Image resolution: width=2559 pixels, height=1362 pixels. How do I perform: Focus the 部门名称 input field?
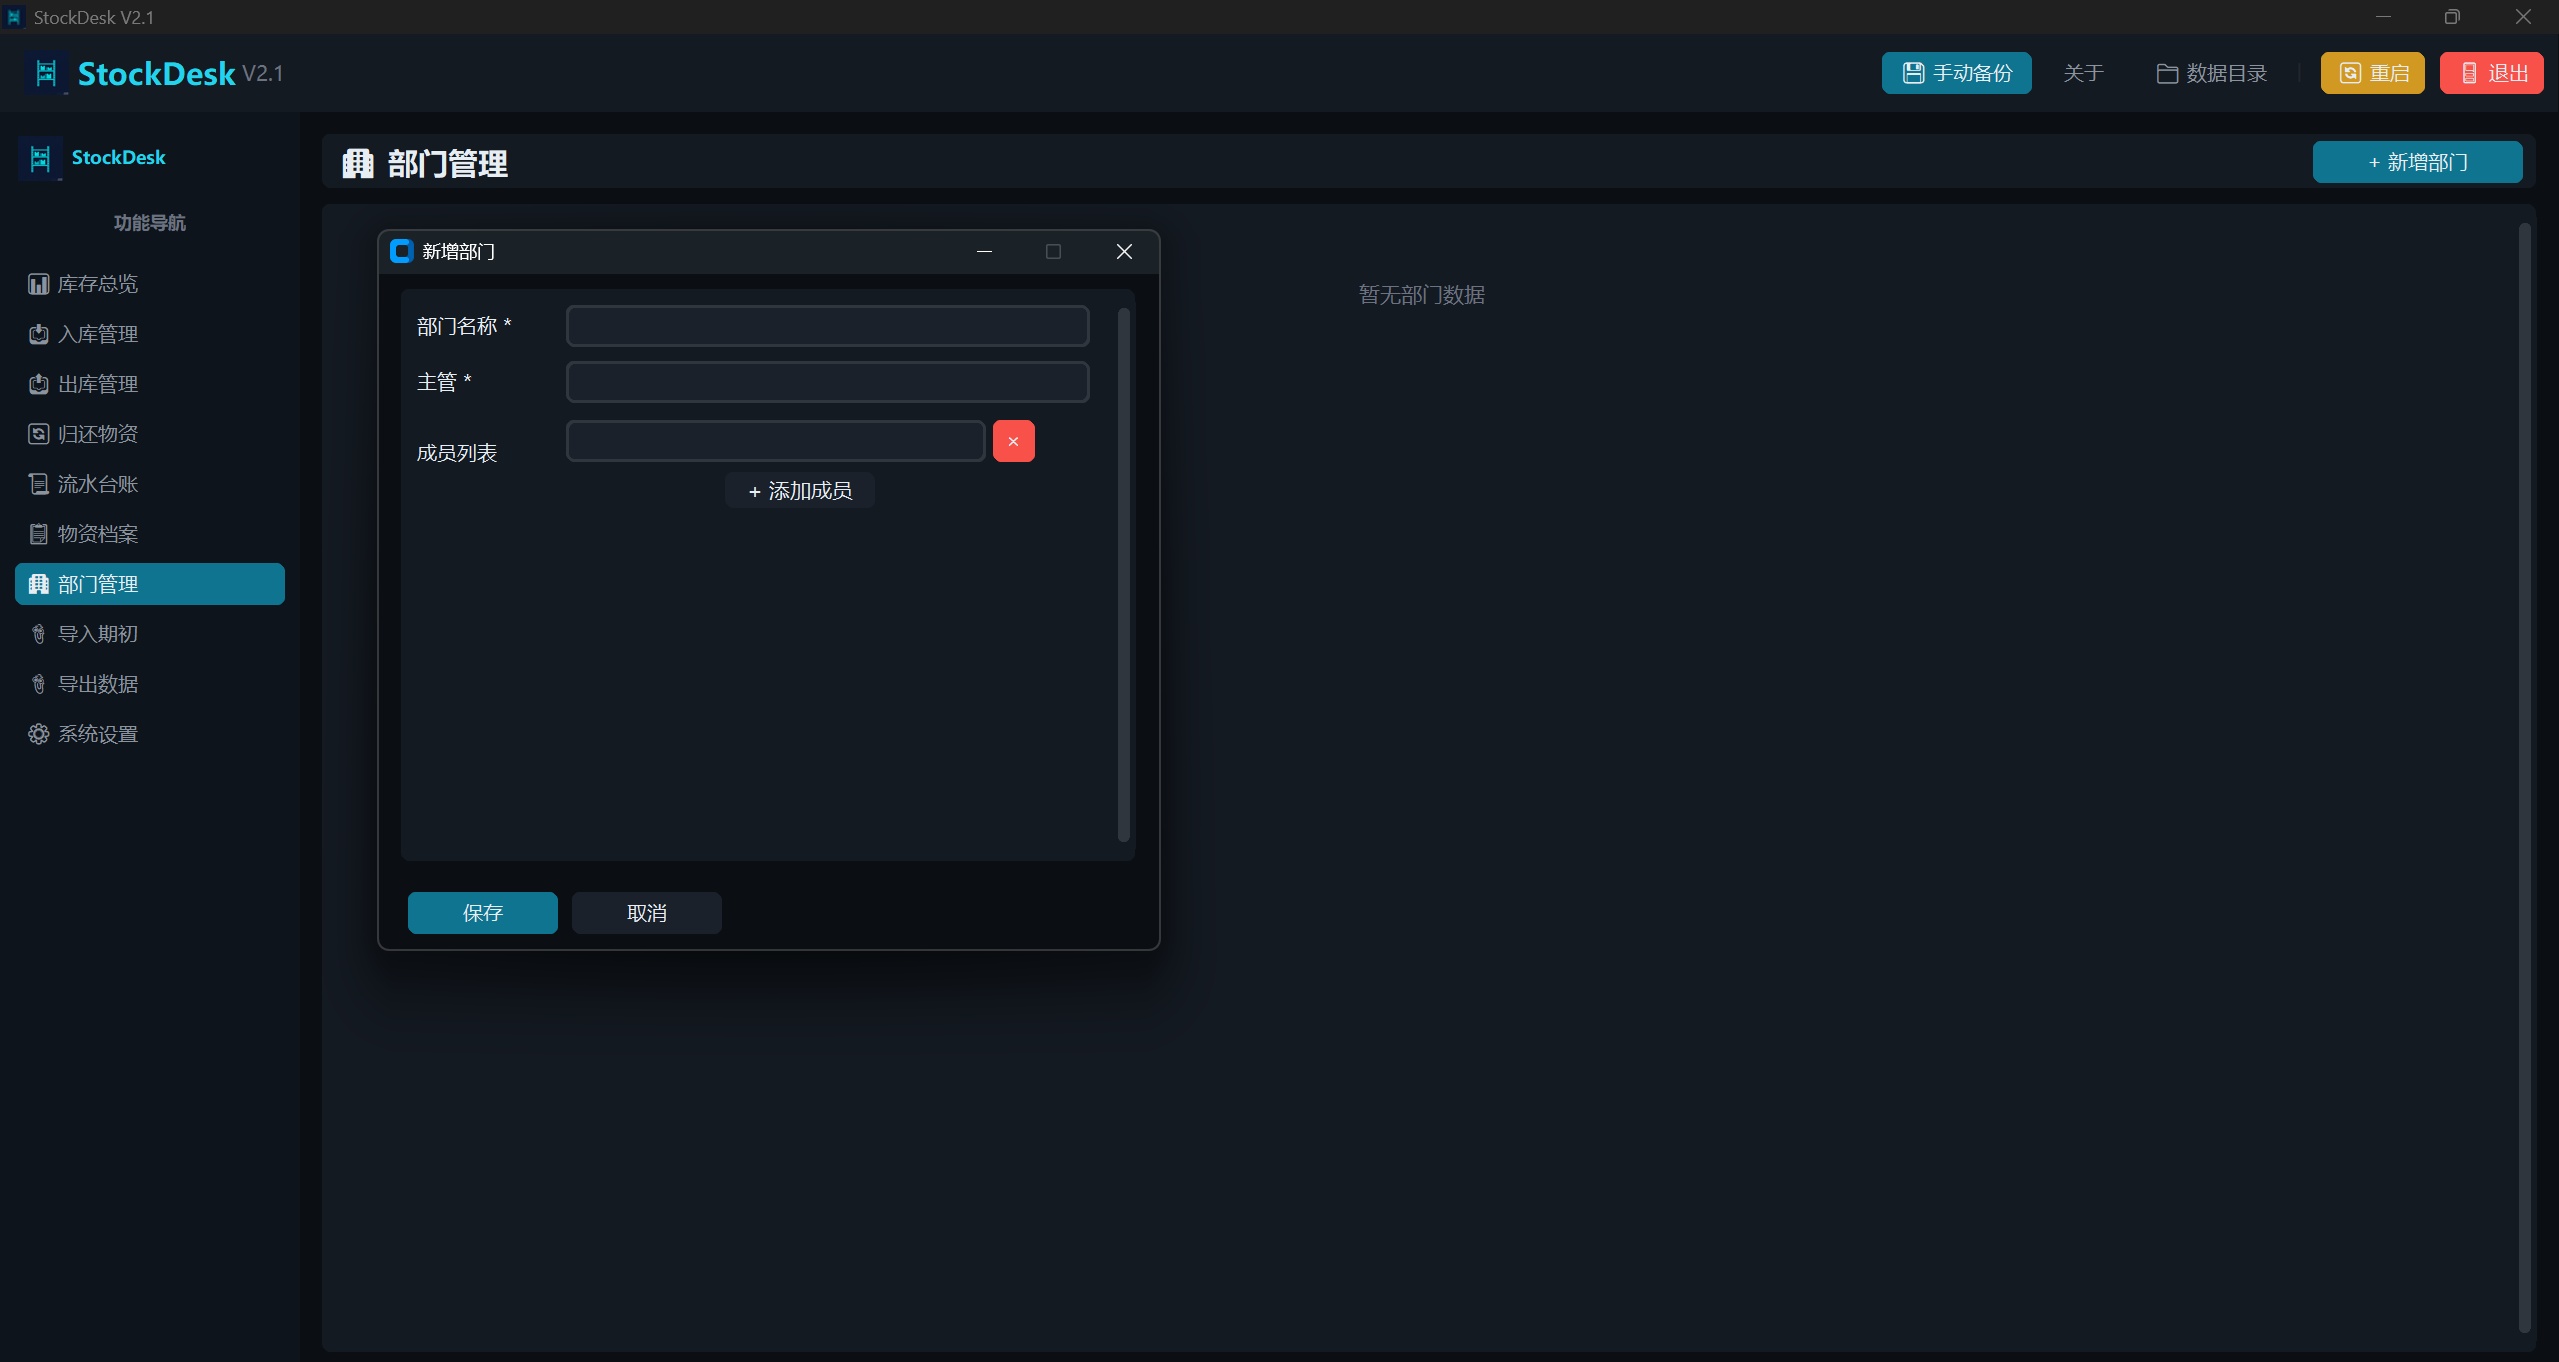click(827, 326)
